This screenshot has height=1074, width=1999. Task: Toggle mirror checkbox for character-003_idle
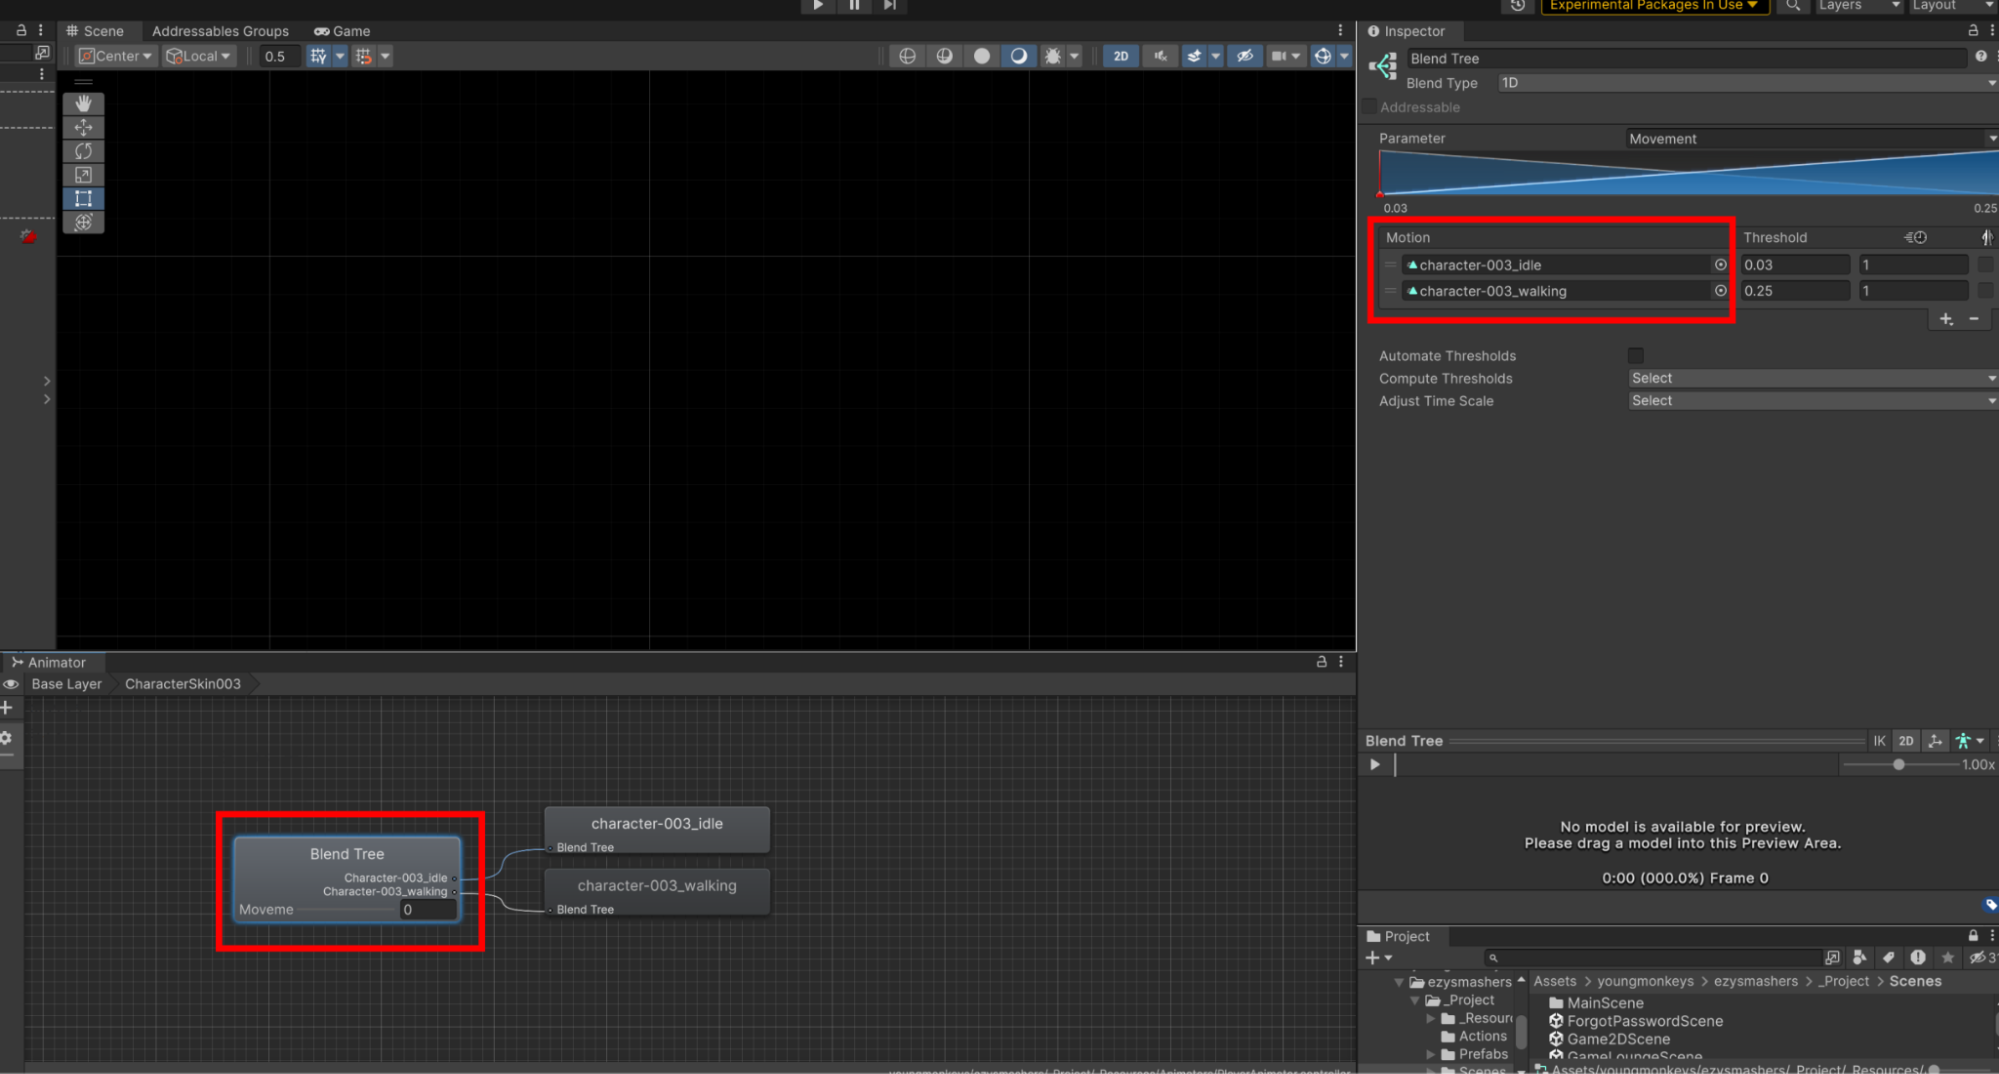click(1985, 265)
